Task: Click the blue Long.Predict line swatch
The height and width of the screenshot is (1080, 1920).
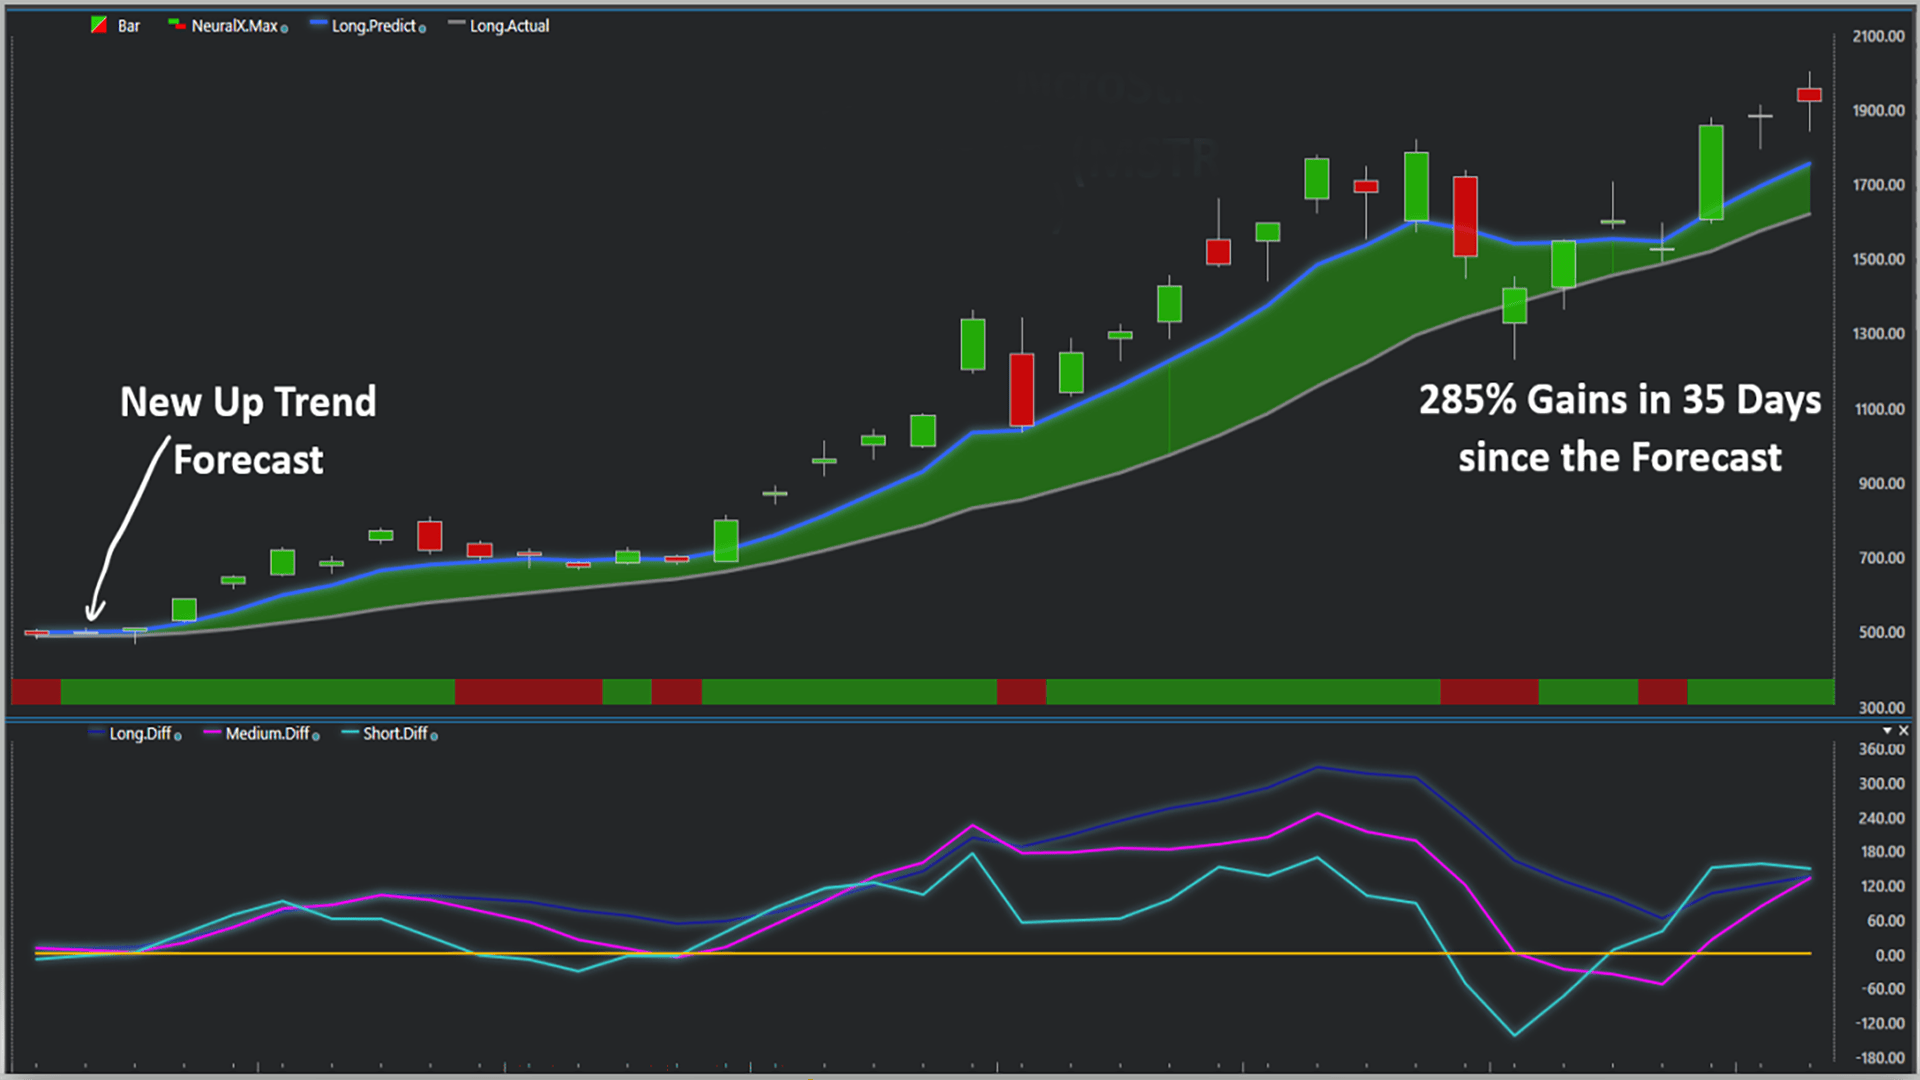Action: (319, 24)
